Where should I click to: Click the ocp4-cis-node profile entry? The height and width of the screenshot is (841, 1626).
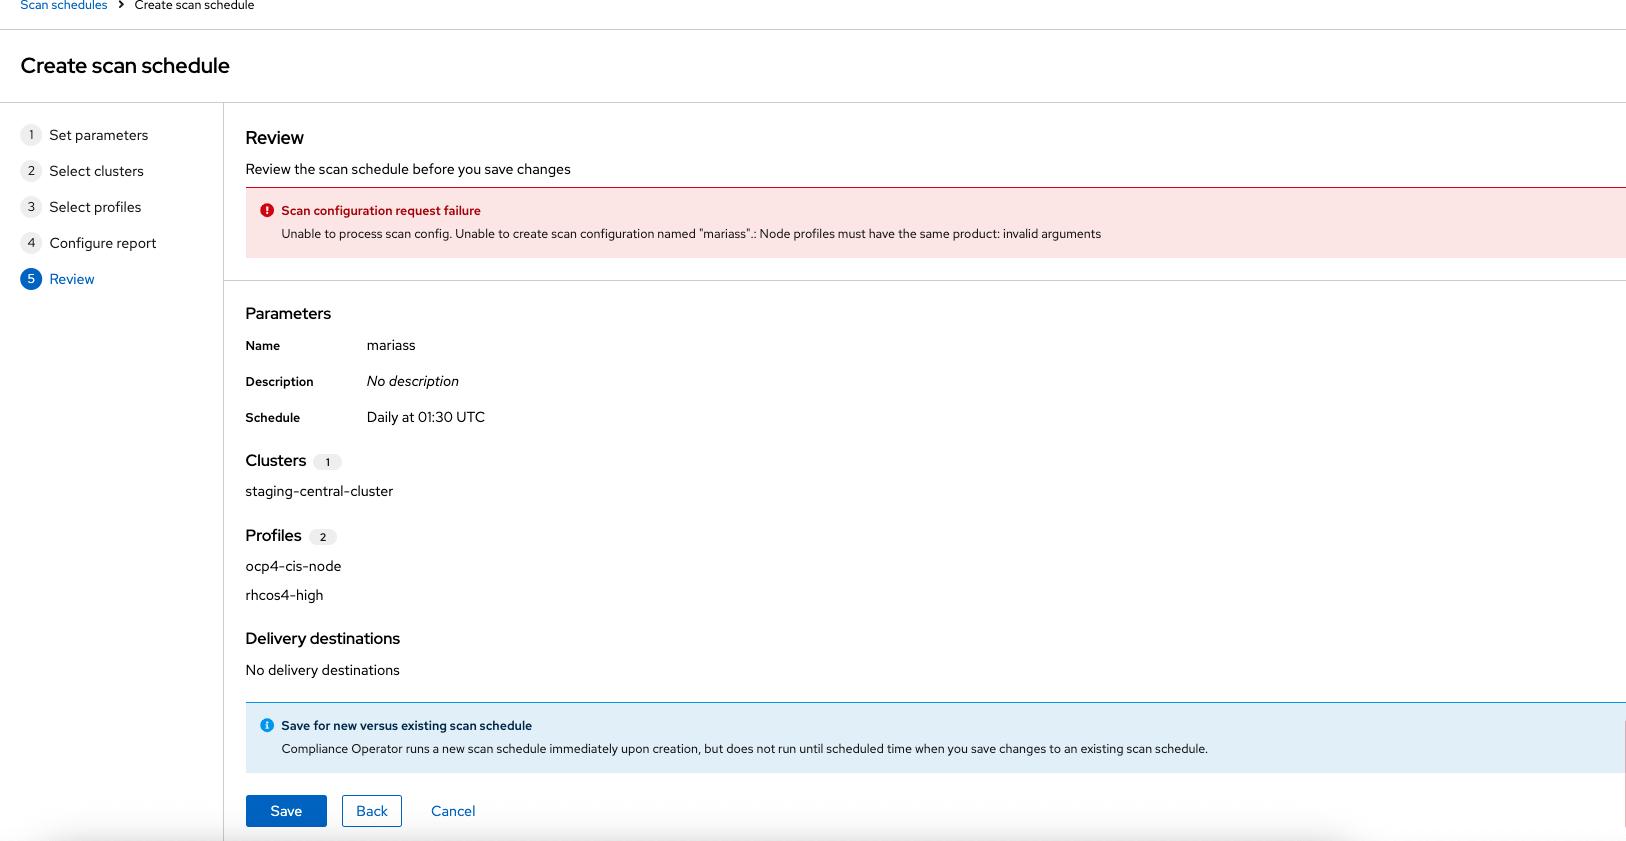point(293,566)
